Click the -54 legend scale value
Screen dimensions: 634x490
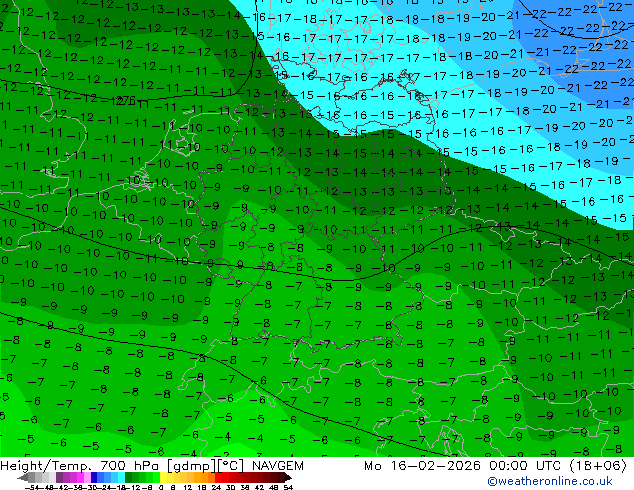32,488
